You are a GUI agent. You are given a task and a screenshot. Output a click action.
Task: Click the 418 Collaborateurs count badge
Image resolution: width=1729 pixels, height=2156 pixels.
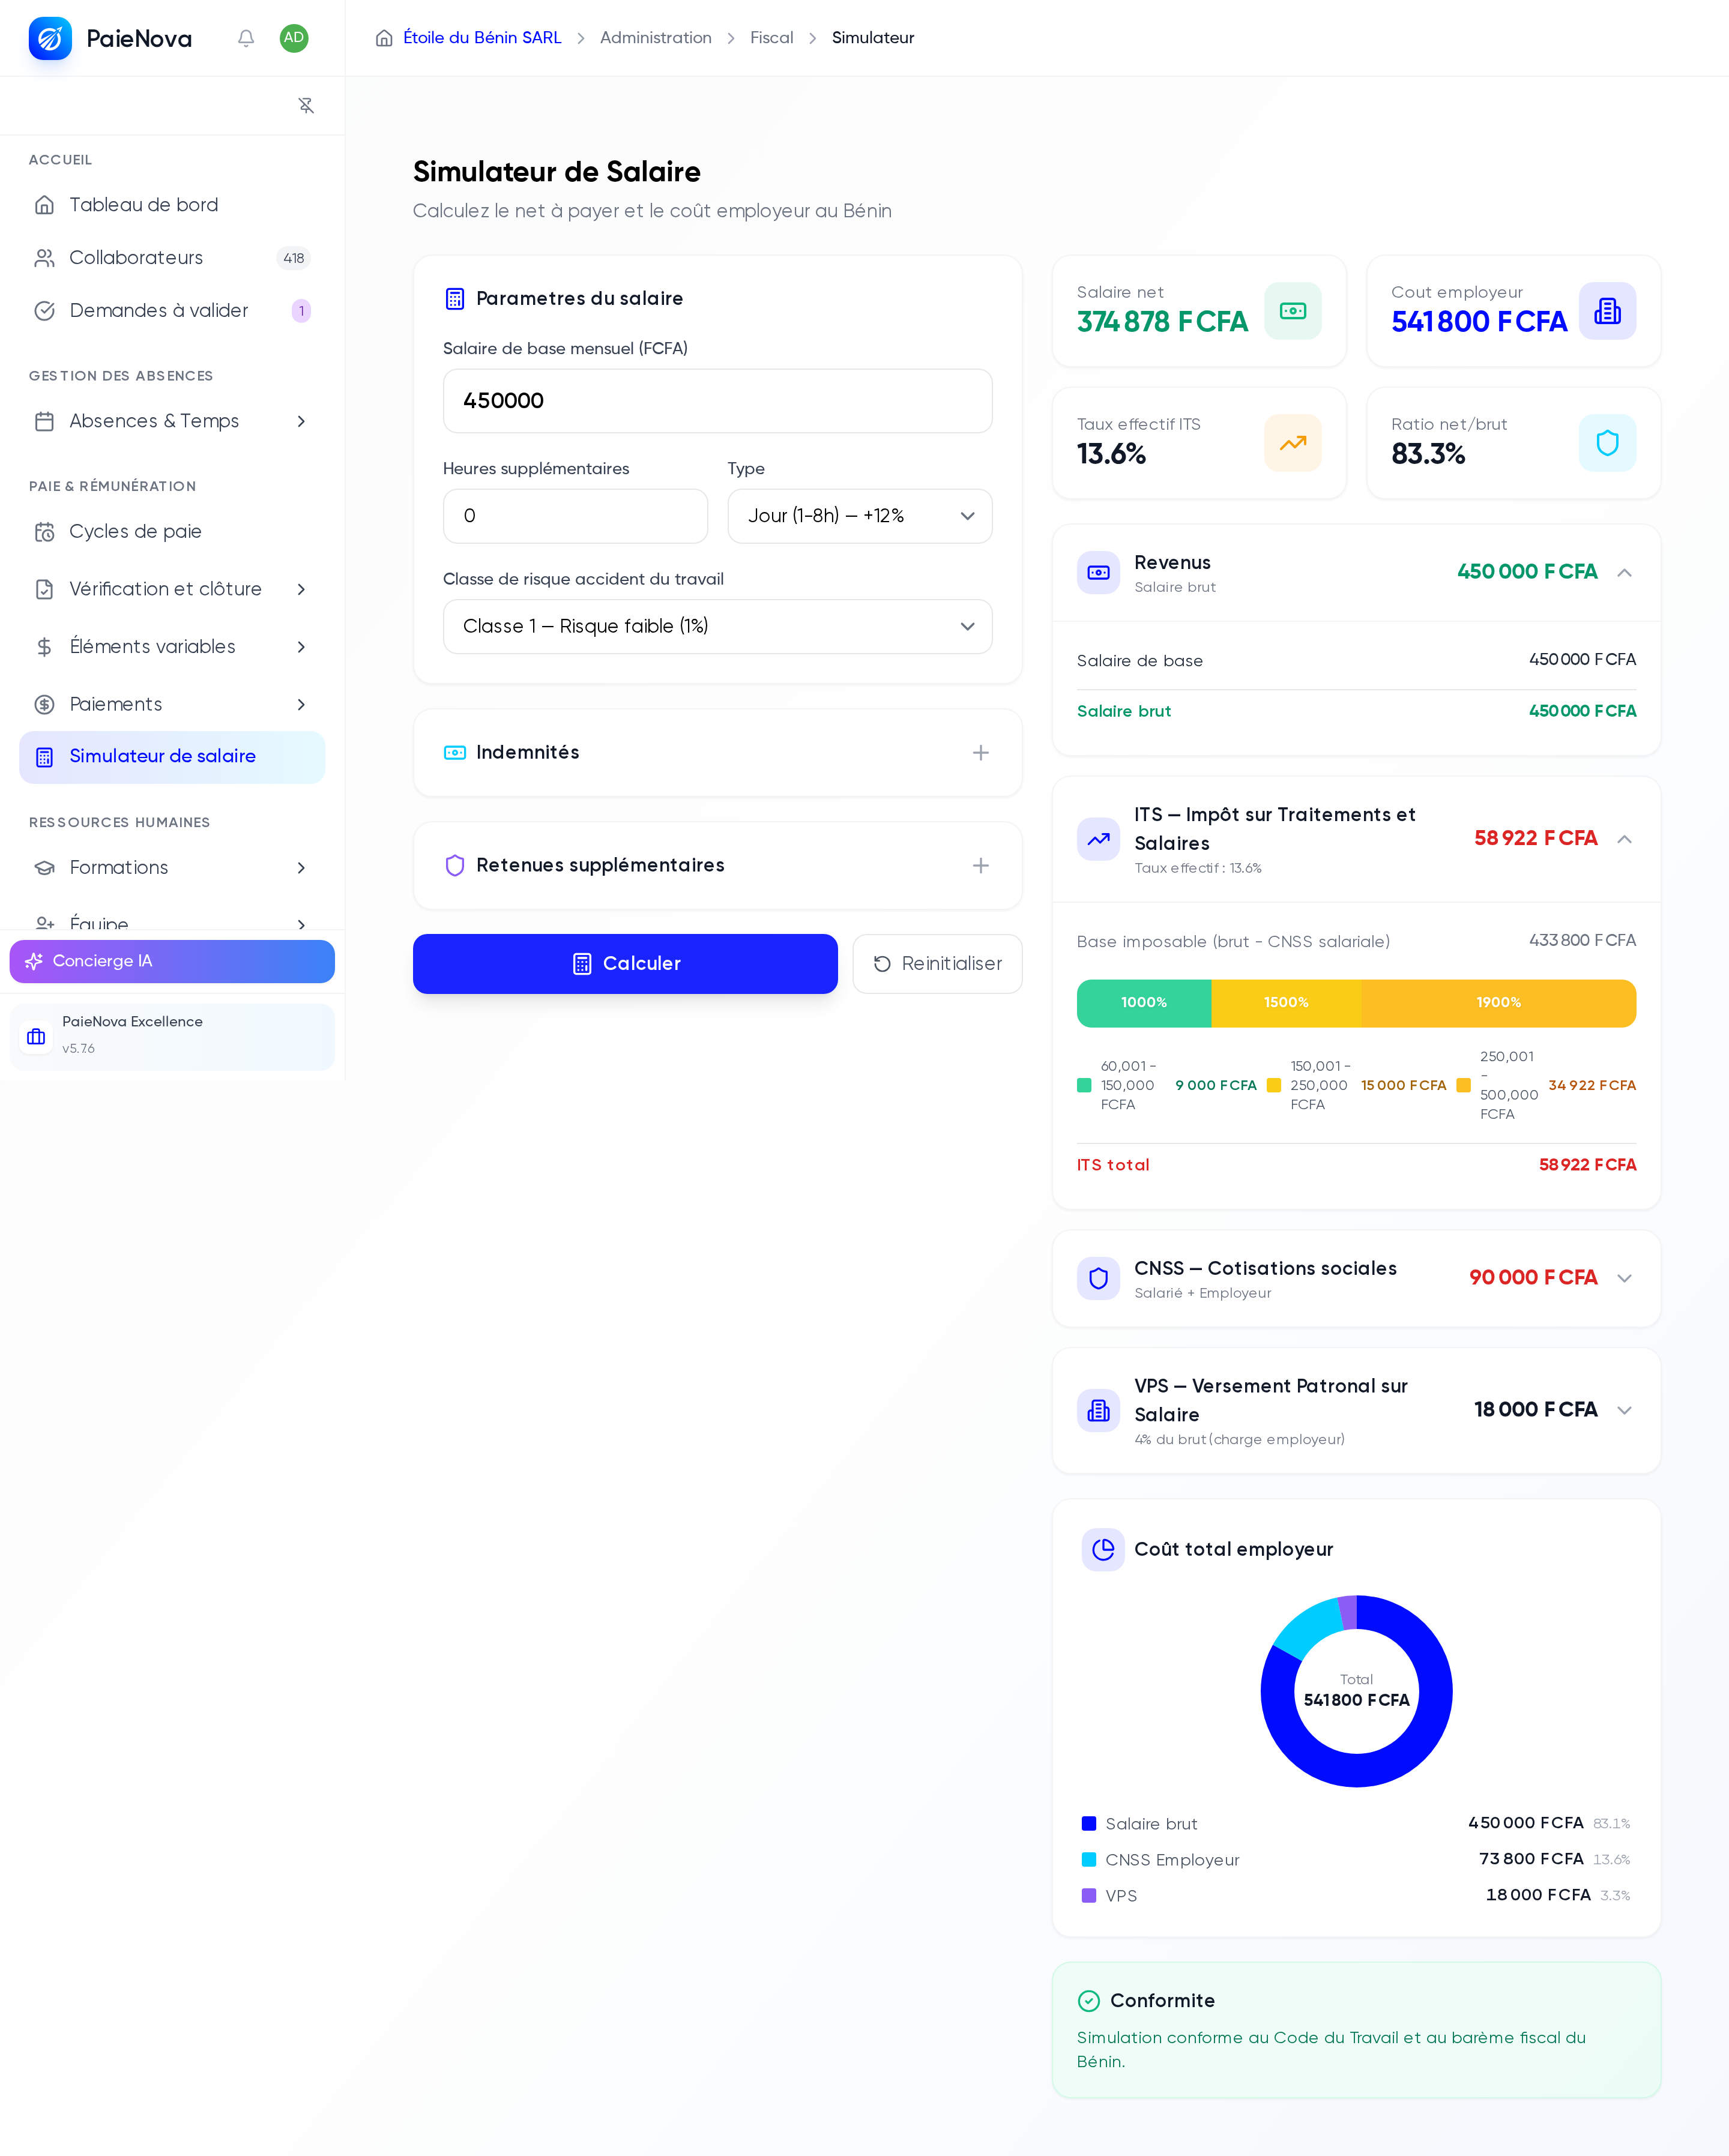(x=293, y=258)
